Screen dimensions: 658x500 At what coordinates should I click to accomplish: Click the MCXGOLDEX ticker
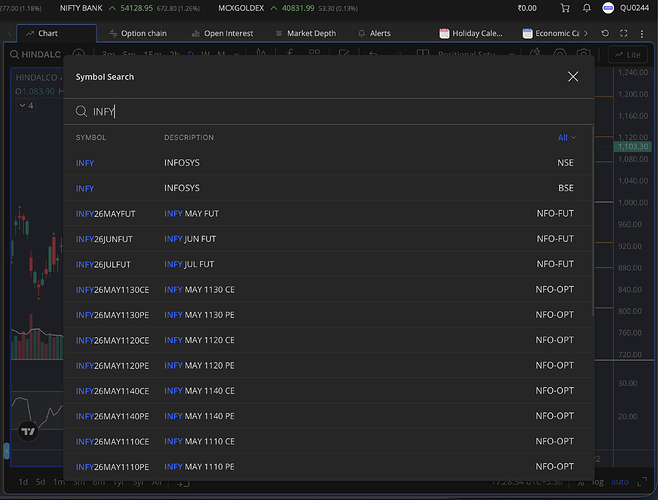pos(288,8)
